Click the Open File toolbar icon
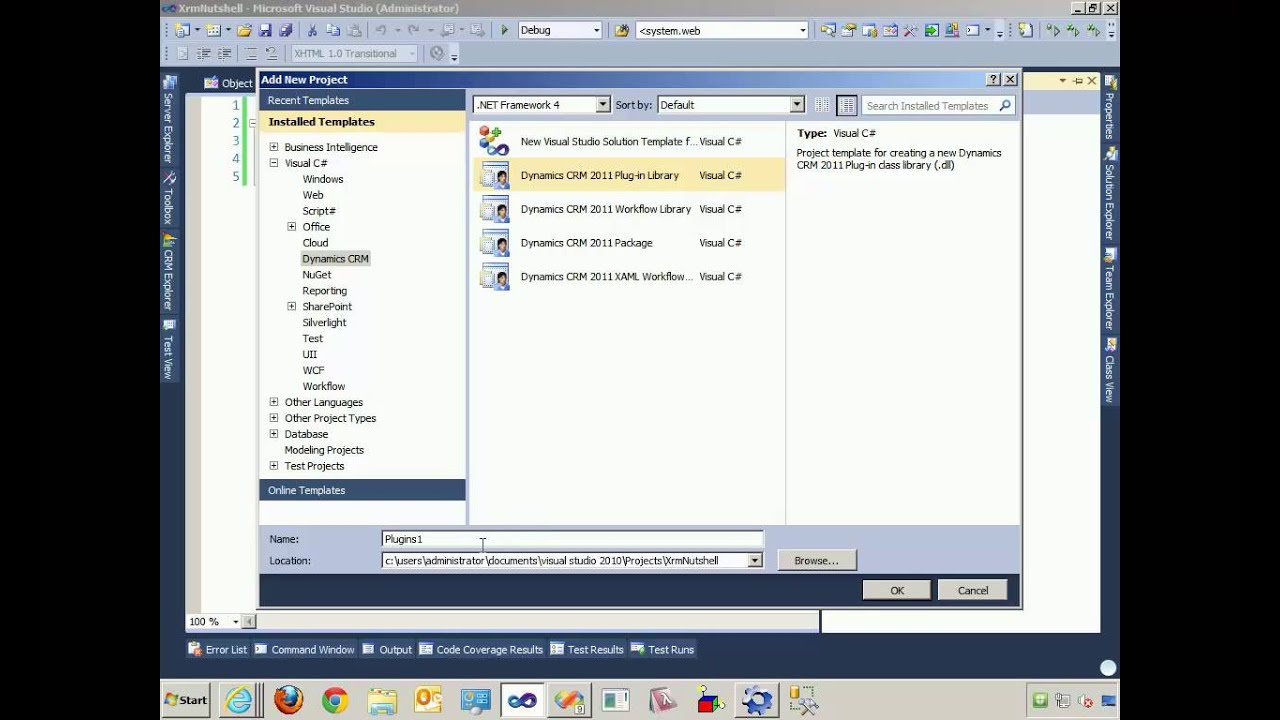 245,30
